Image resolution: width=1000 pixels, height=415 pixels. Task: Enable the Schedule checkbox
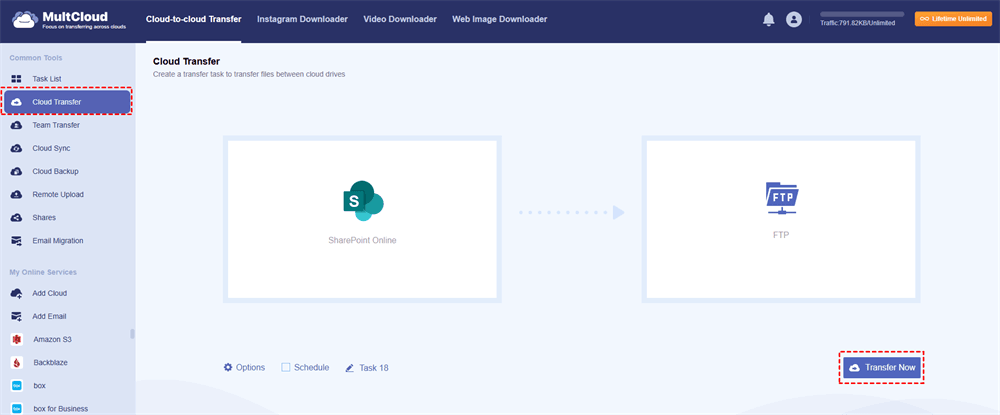(286, 367)
